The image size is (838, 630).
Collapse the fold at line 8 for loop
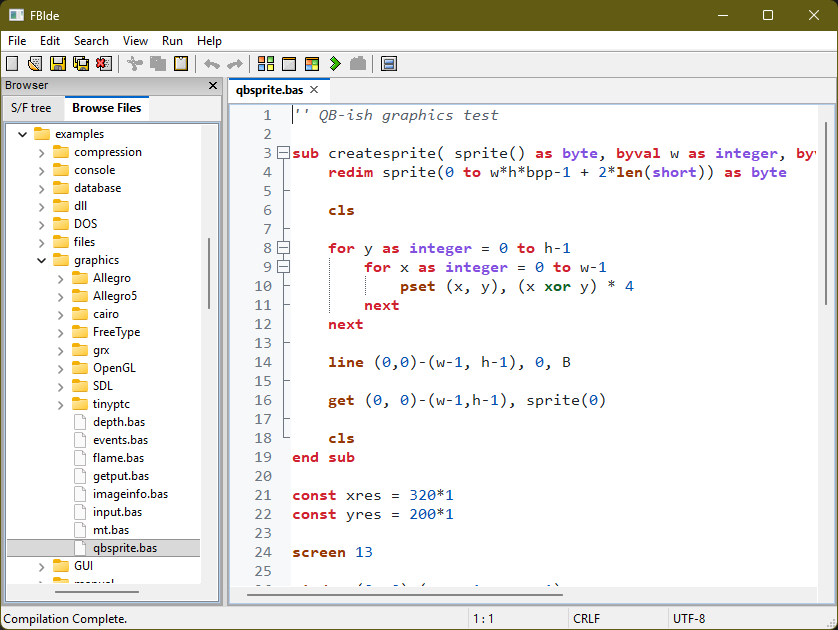coord(283,248)
